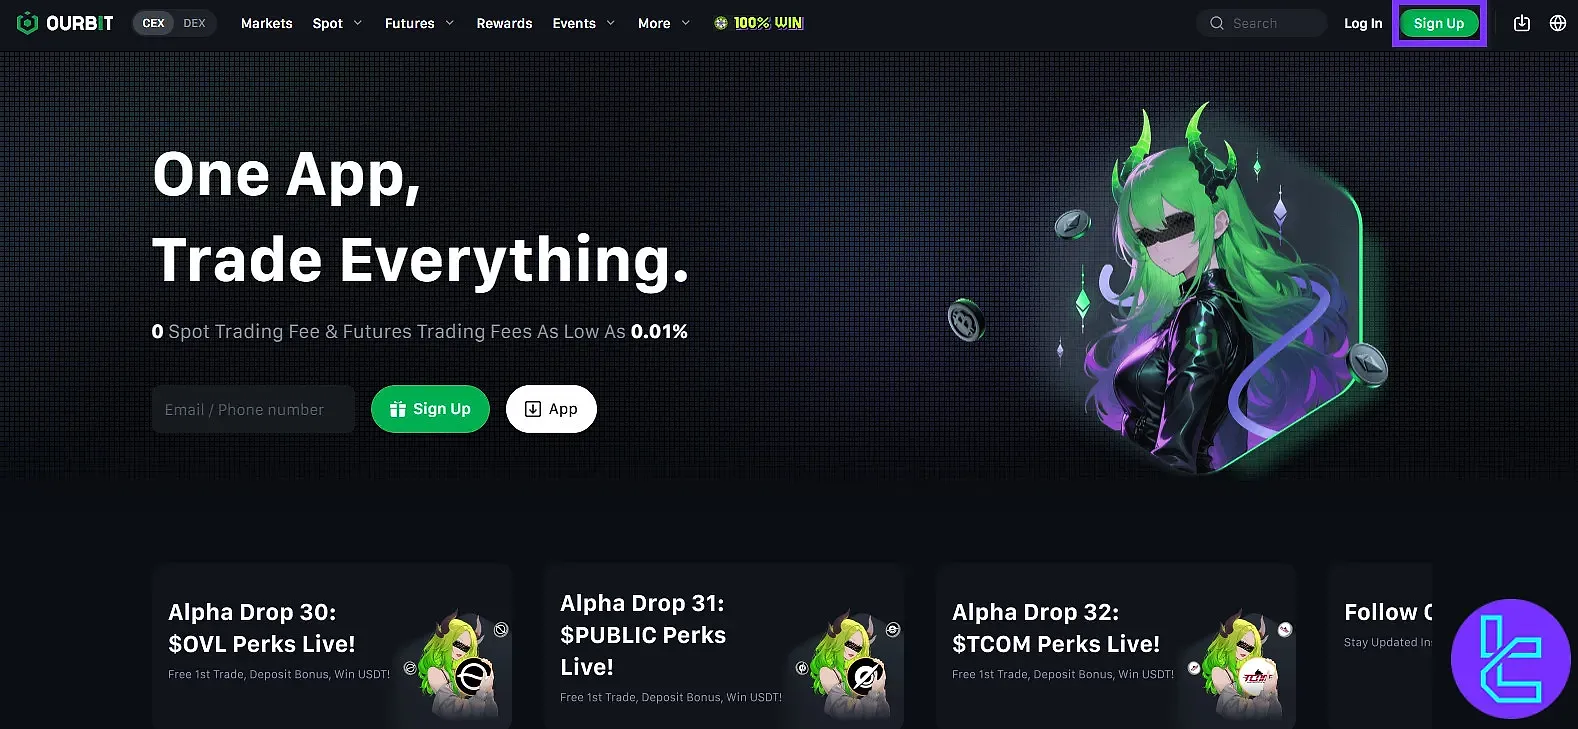The width and height of the screenshot is (1578, 729).
Task: Switch to DEX mode
Action: 195,23
